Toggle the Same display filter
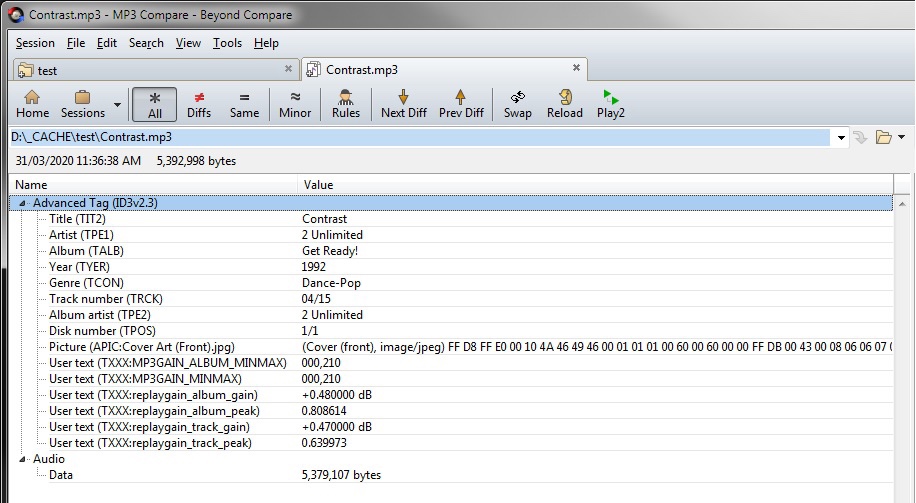 coord(244,104)
